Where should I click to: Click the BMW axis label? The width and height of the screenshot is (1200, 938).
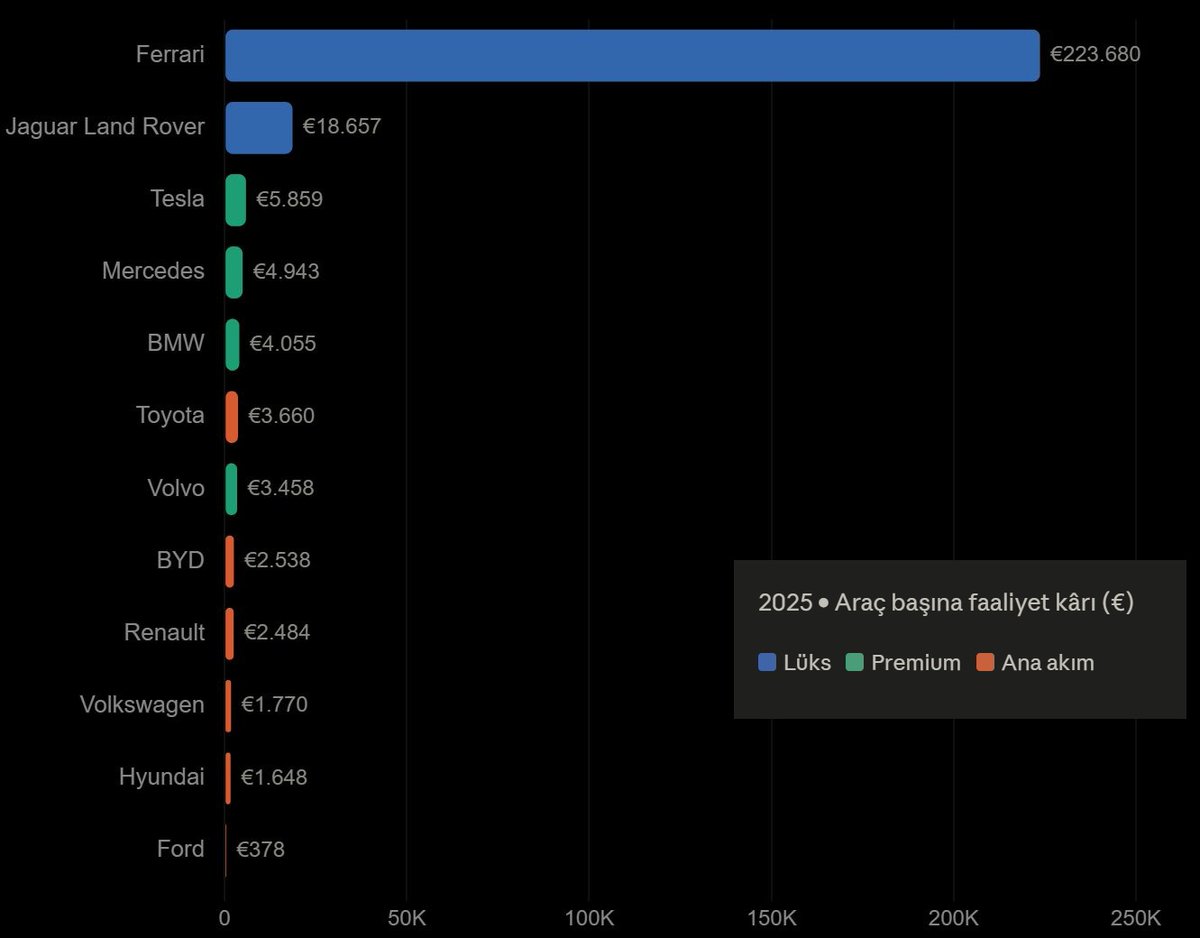coord(176,343)
